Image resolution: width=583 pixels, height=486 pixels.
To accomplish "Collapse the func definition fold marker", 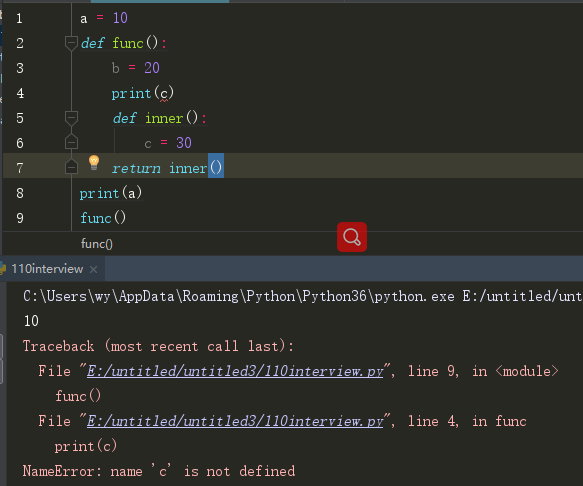I will (71, 43).
